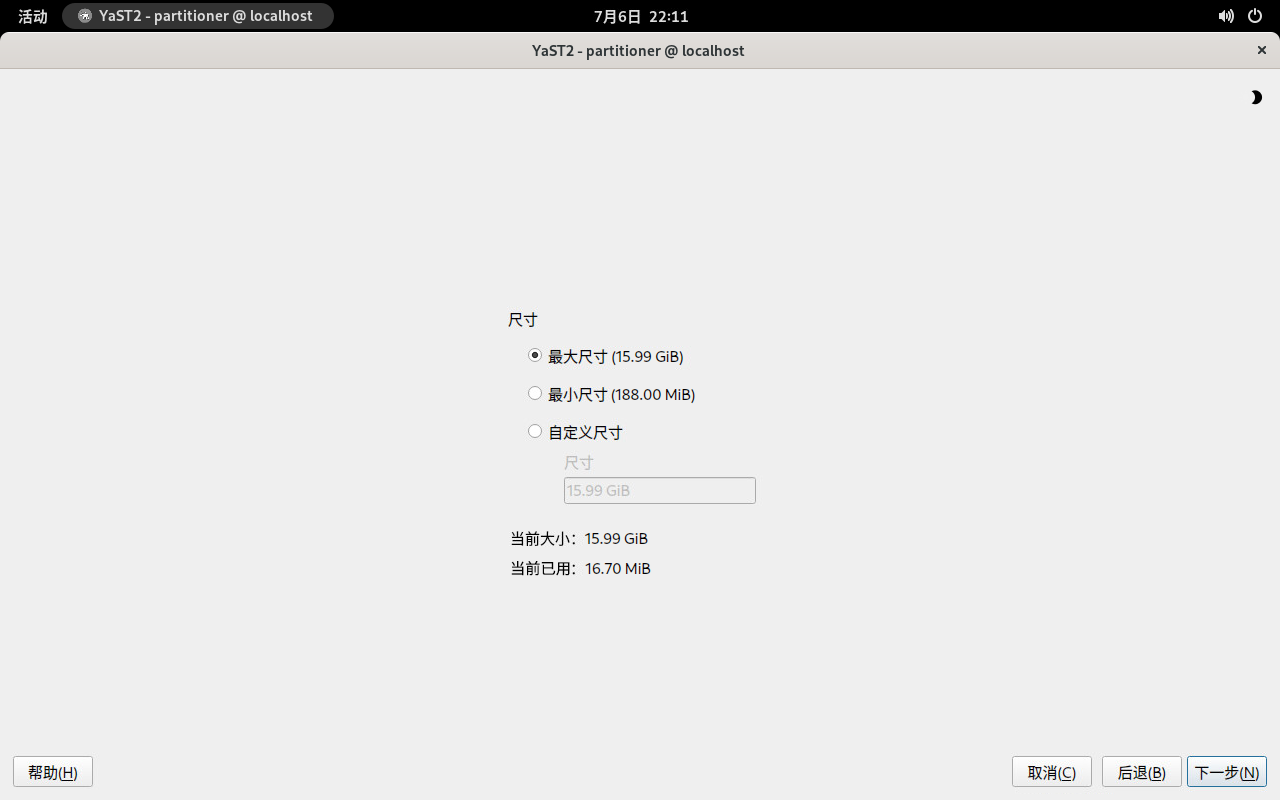Click the 尺寸 group heading
1280x800 pixels.
tap(522, 320)
